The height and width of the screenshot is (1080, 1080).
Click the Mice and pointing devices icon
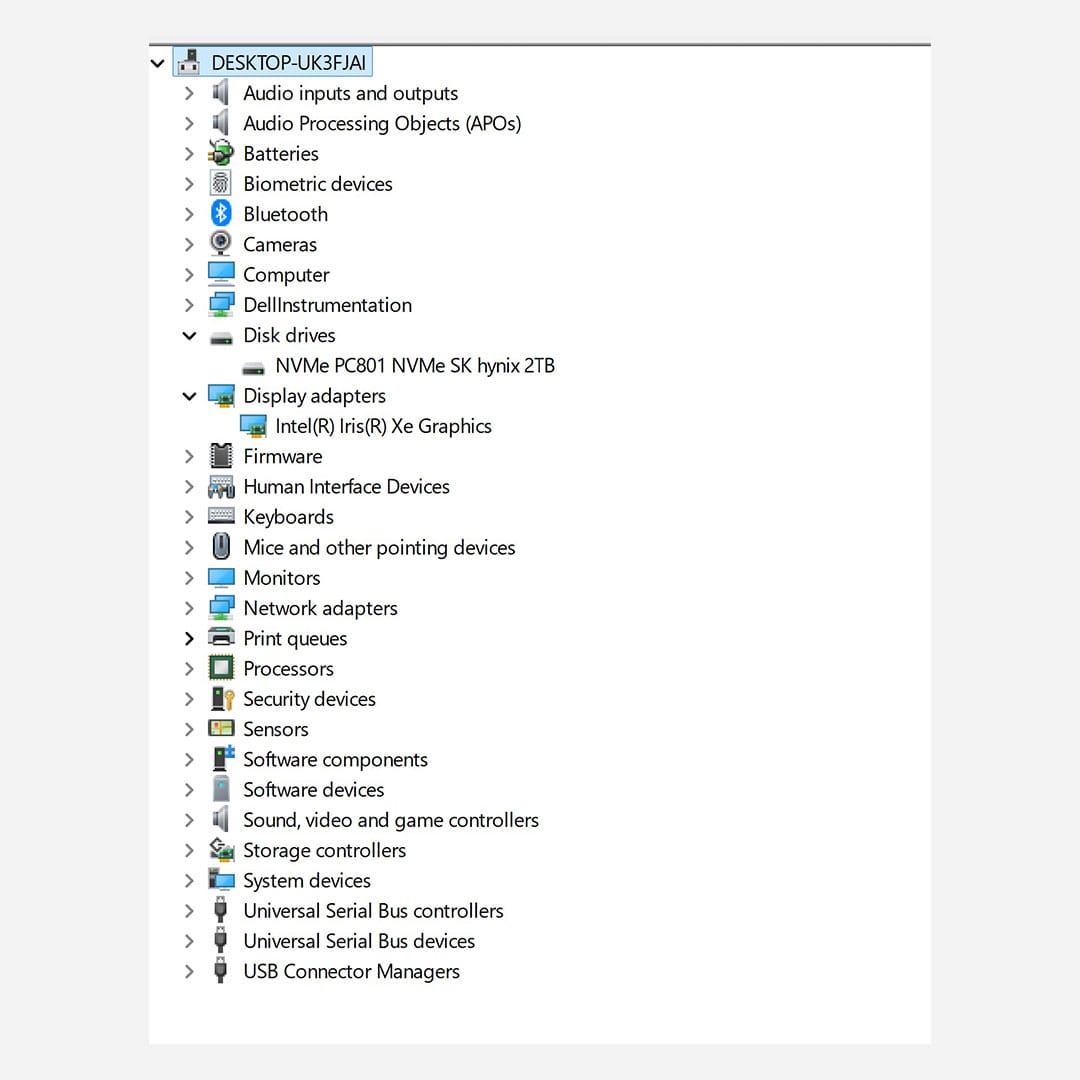point(221,547)
